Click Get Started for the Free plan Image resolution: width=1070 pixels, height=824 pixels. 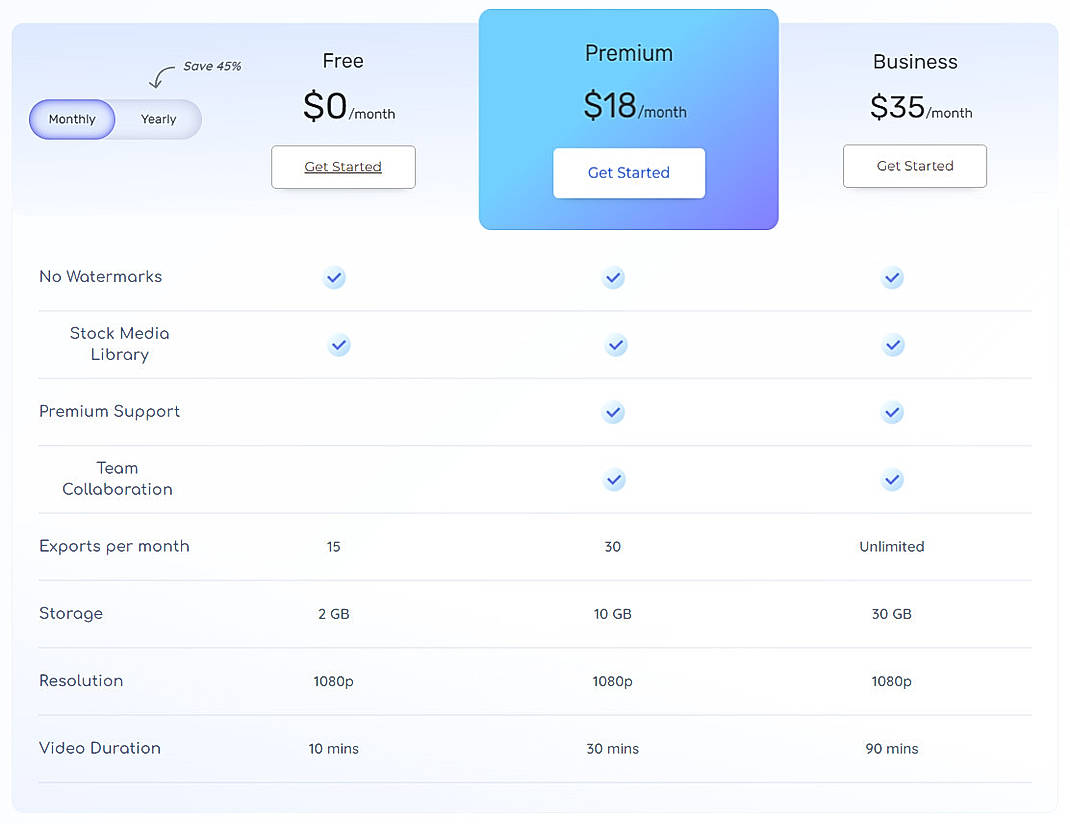(343, 167)
